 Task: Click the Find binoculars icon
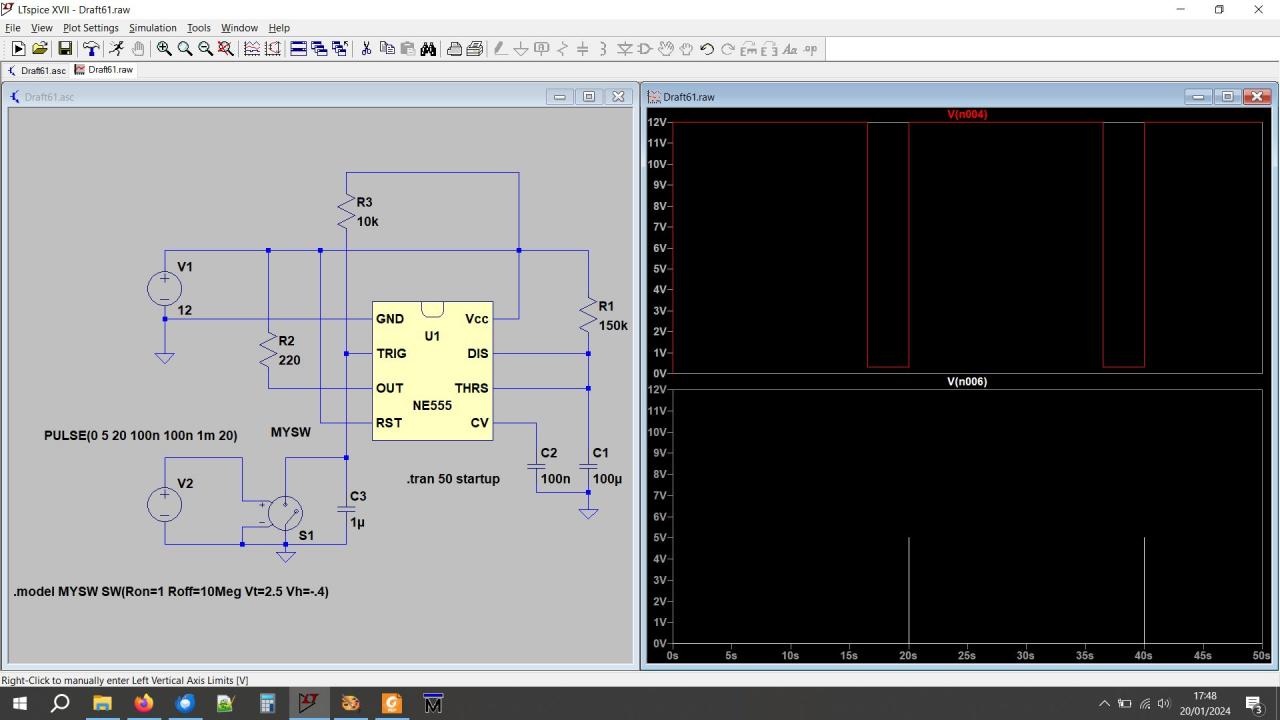pyautogui.click(x=428, y=49)
